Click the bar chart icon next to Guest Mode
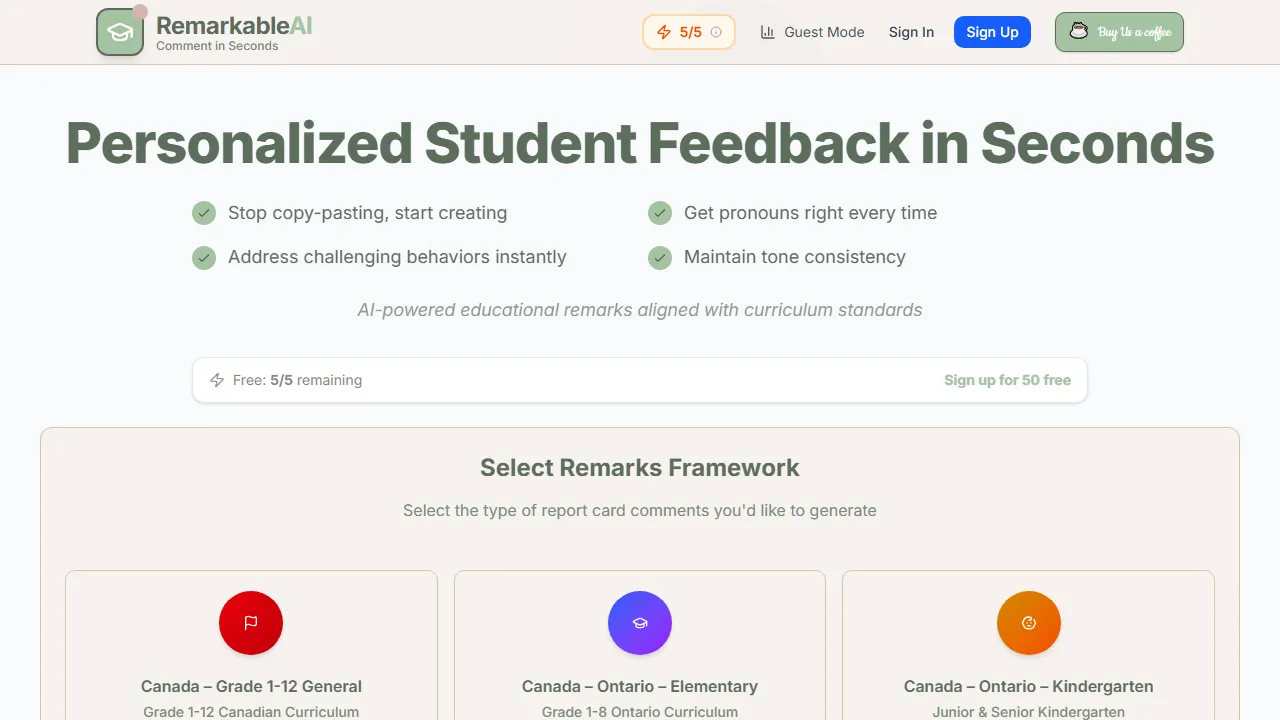 click(767, 32)
